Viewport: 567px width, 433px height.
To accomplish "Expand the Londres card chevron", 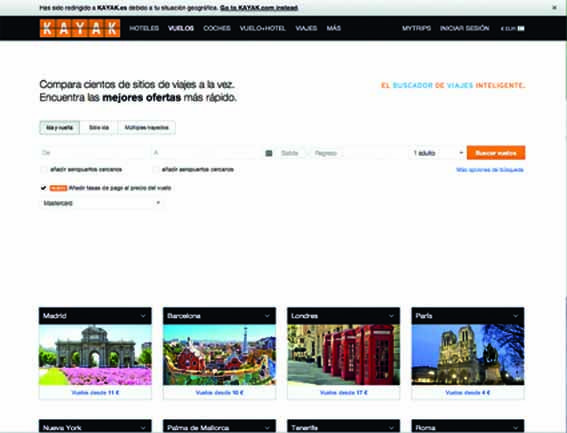I will tap(391, 316).
